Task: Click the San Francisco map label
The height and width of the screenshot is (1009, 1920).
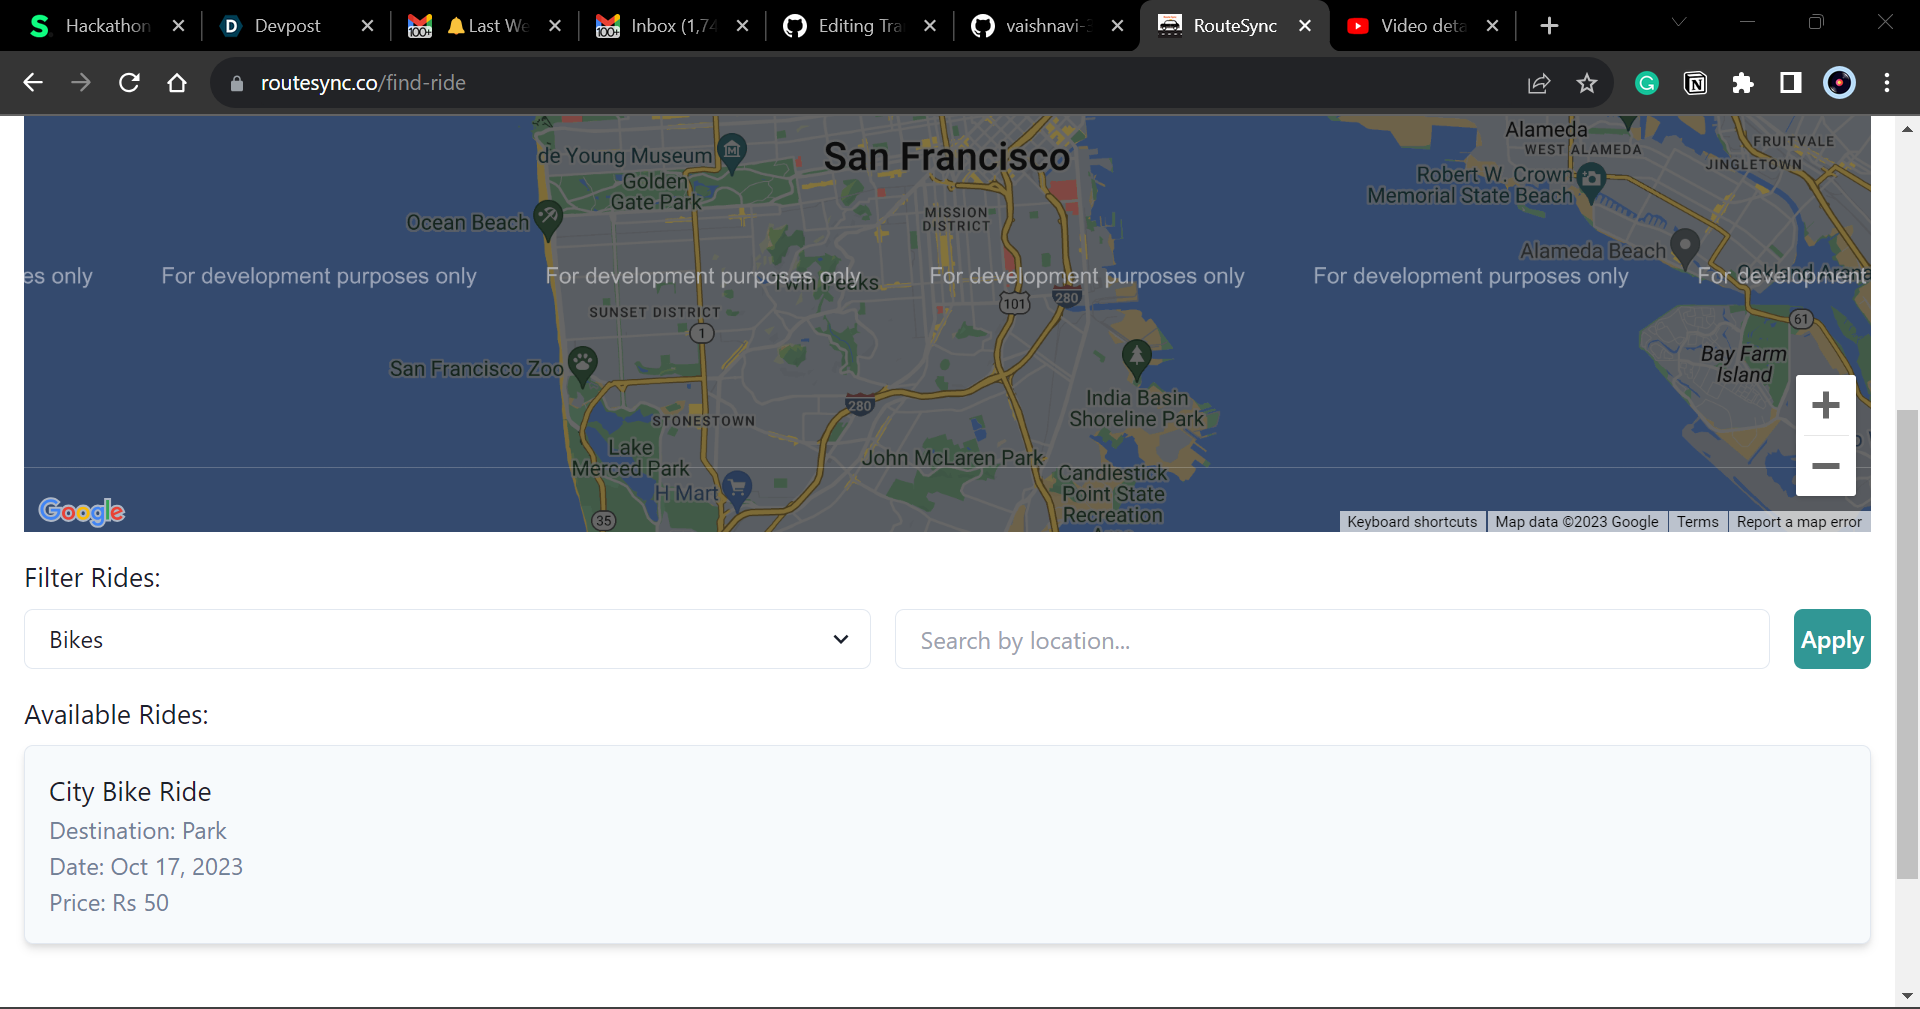Action: coord(946,157)
